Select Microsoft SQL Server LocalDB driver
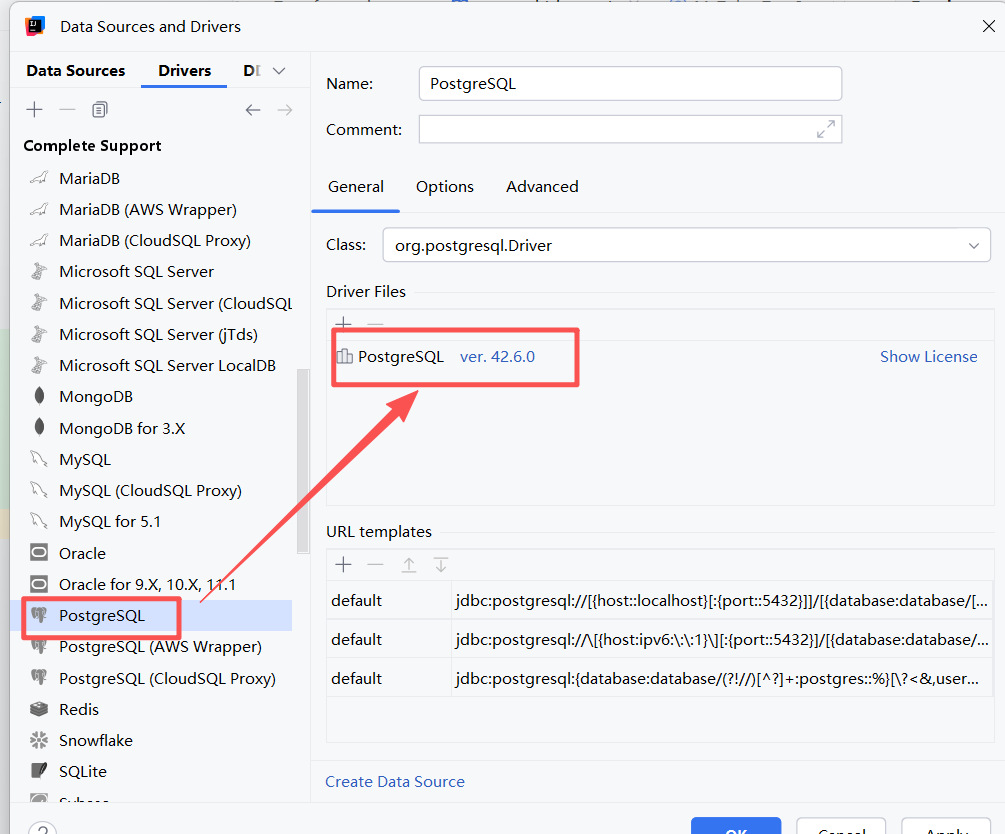The width and height of the screenshot is (1005, 834). click(167, 365)
